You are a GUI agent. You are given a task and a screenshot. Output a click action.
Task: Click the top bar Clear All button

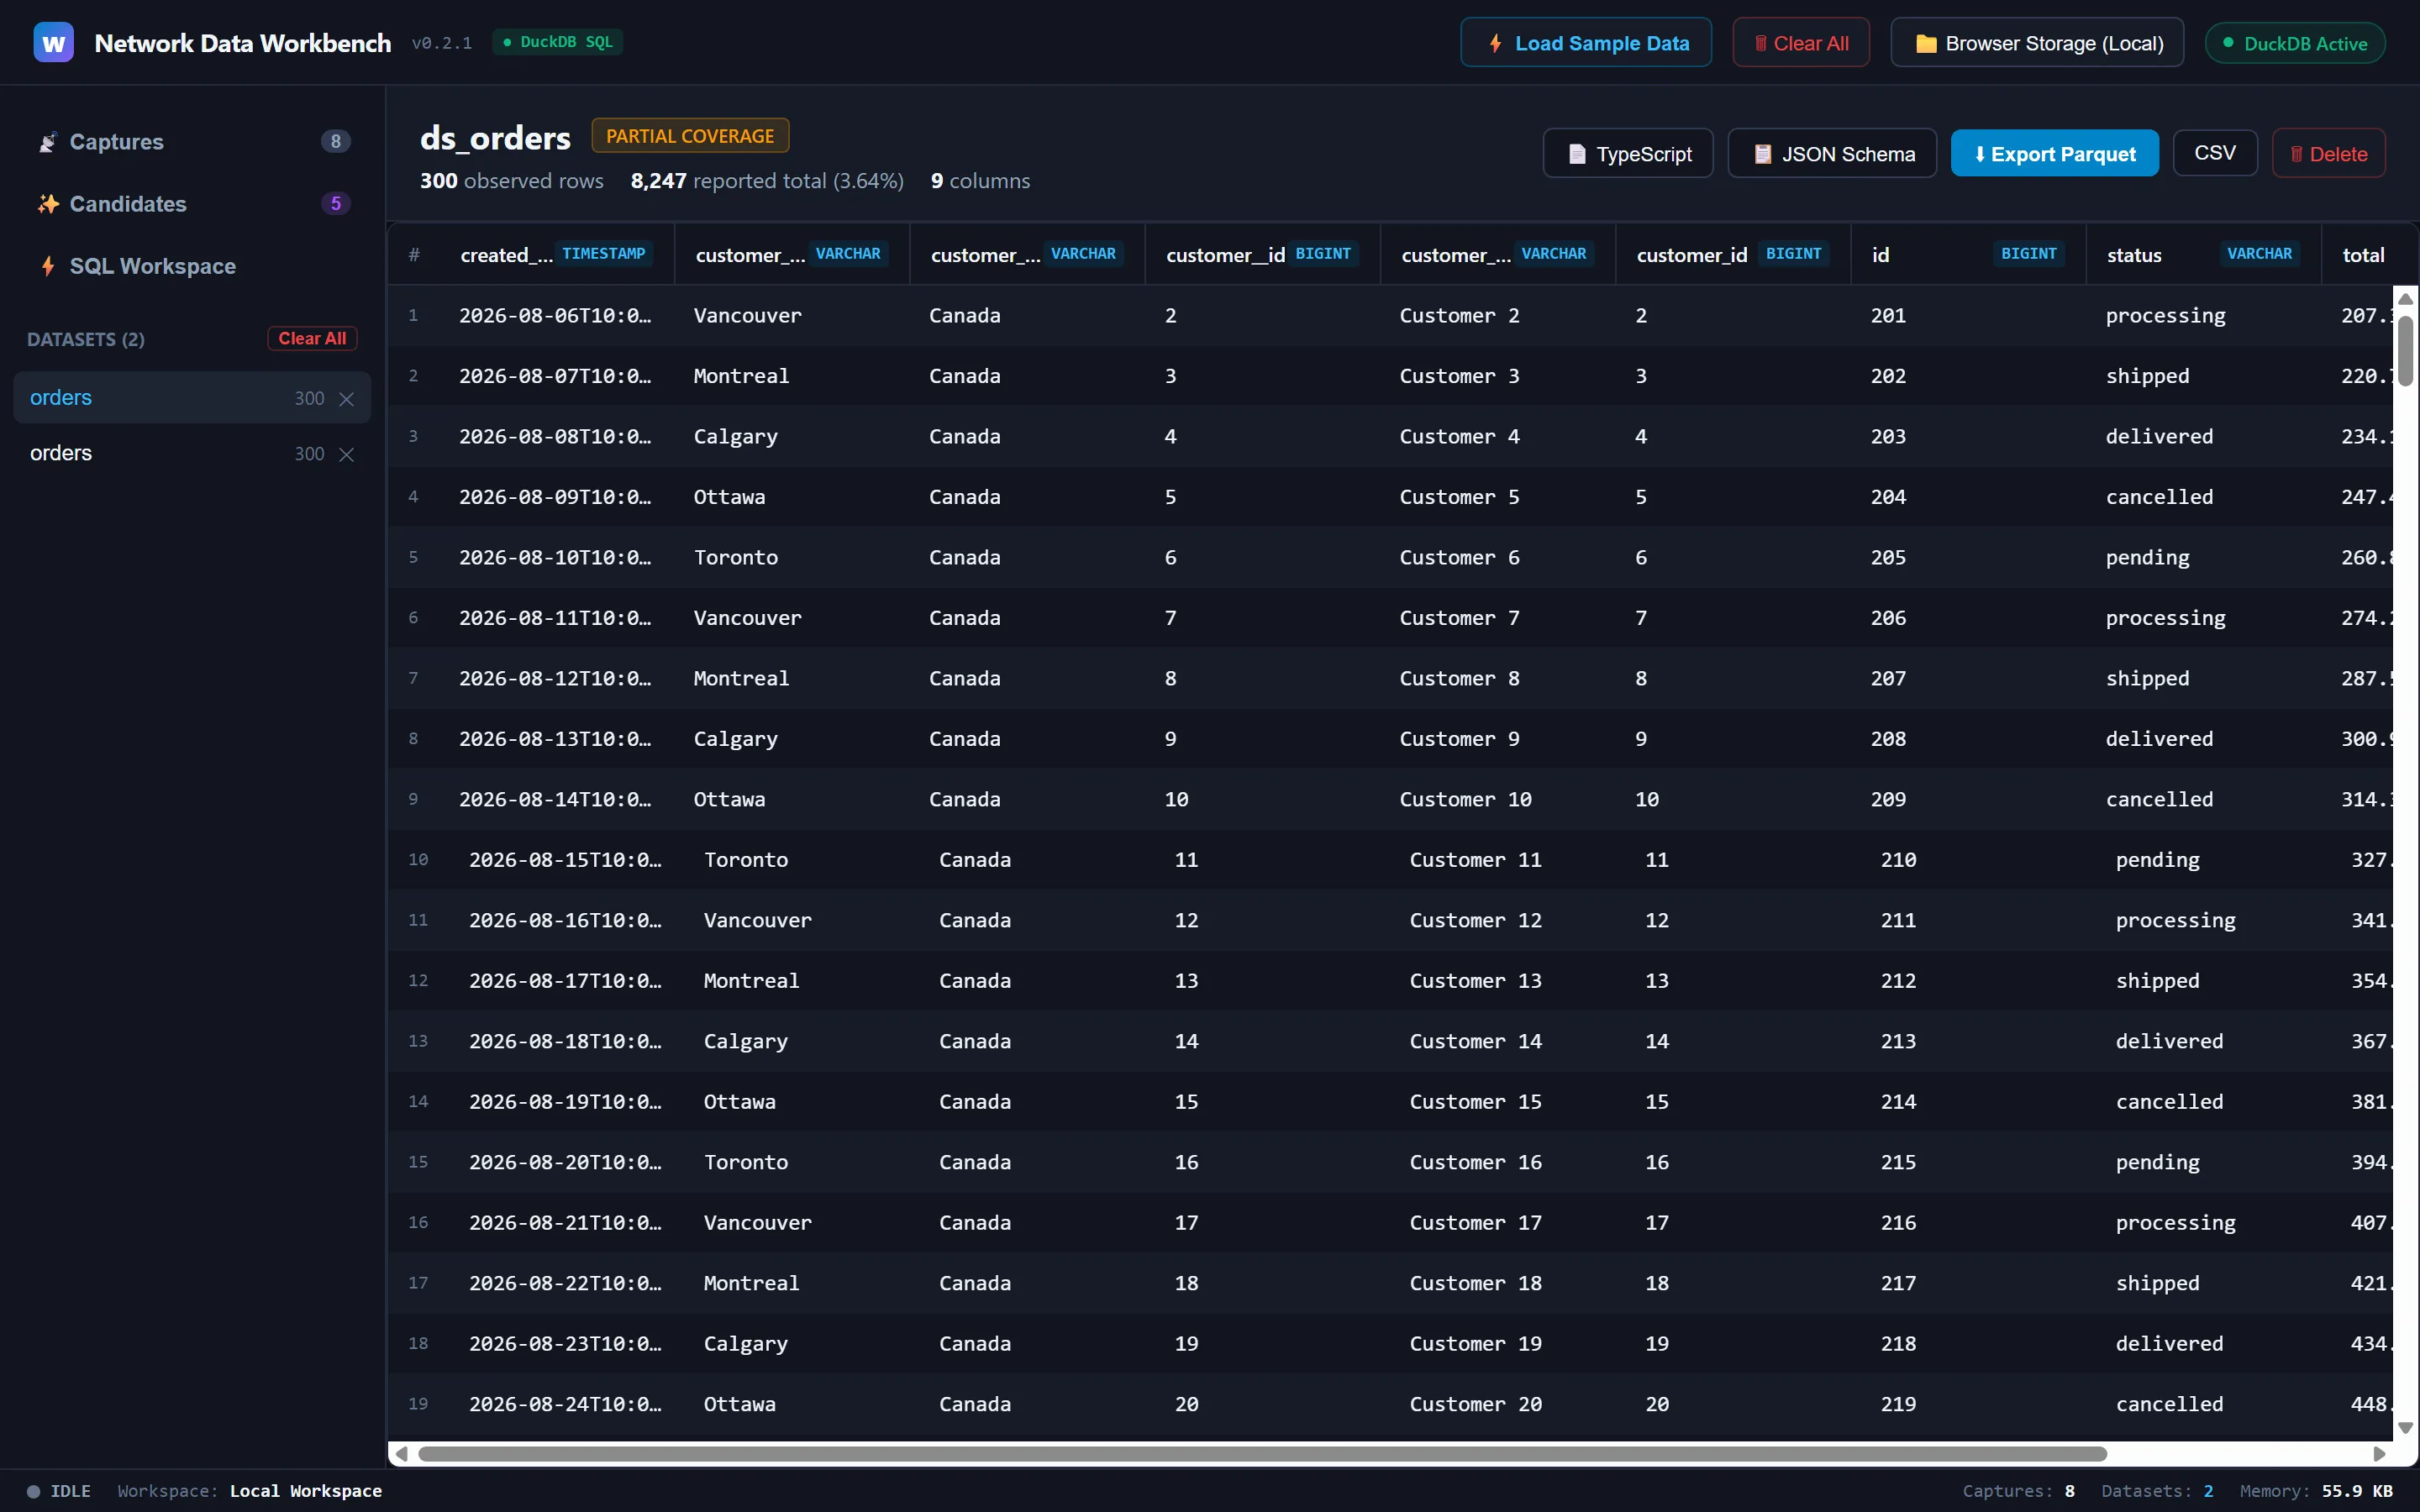(1800, 43)
